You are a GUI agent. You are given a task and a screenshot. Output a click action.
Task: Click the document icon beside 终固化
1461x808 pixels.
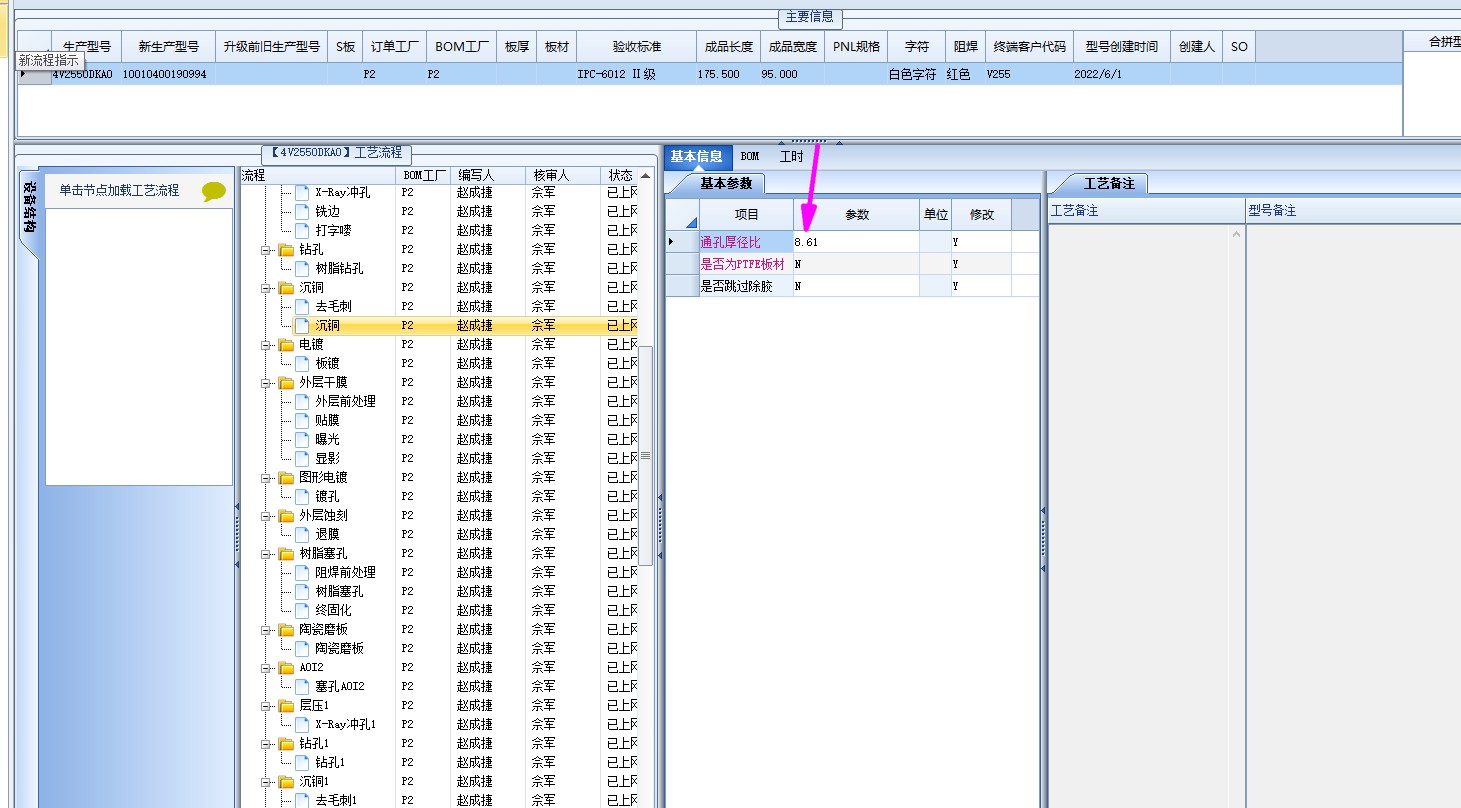tap(302, 610)
